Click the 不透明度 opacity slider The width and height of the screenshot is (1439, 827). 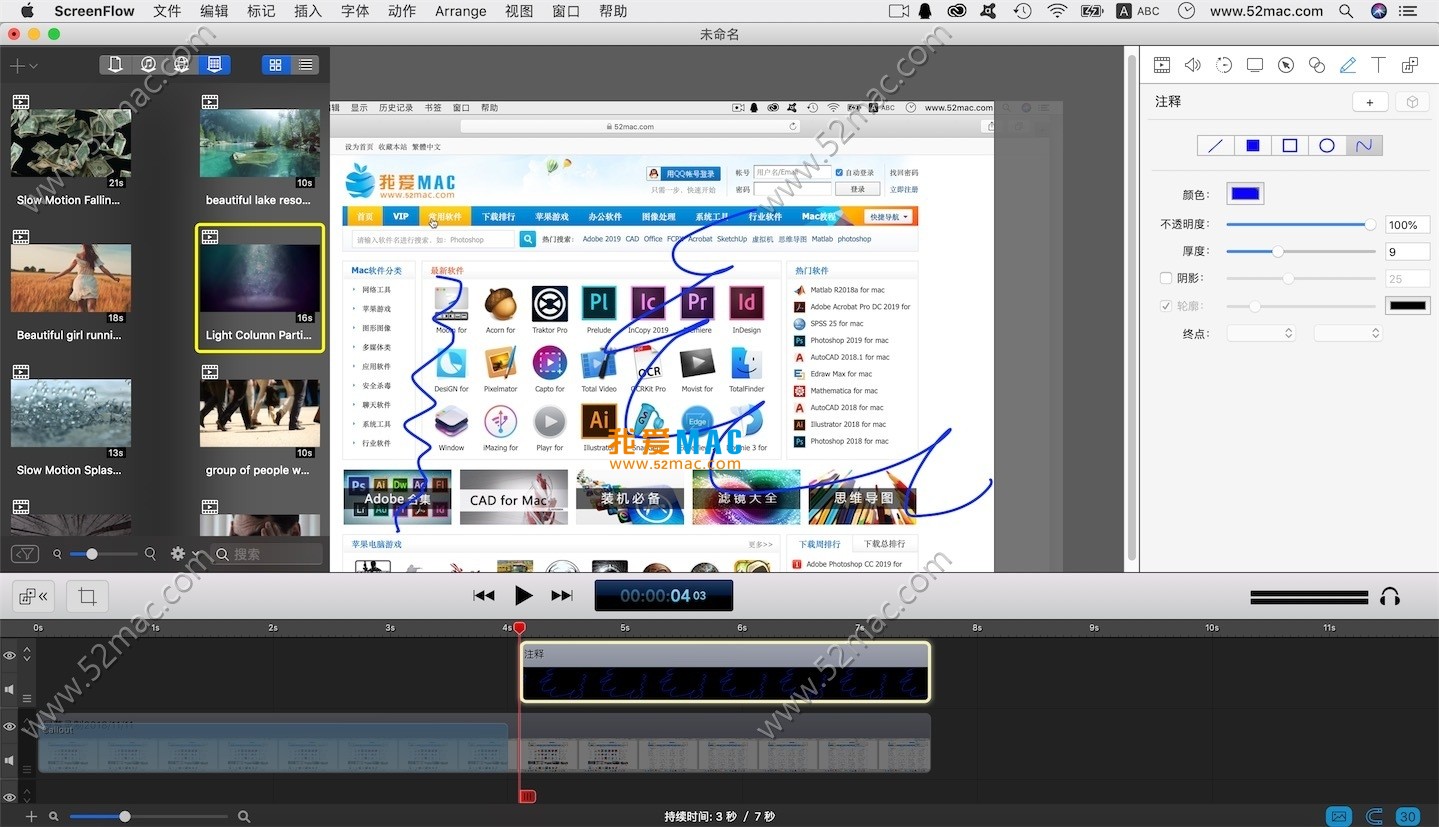tap(1301, 225)
